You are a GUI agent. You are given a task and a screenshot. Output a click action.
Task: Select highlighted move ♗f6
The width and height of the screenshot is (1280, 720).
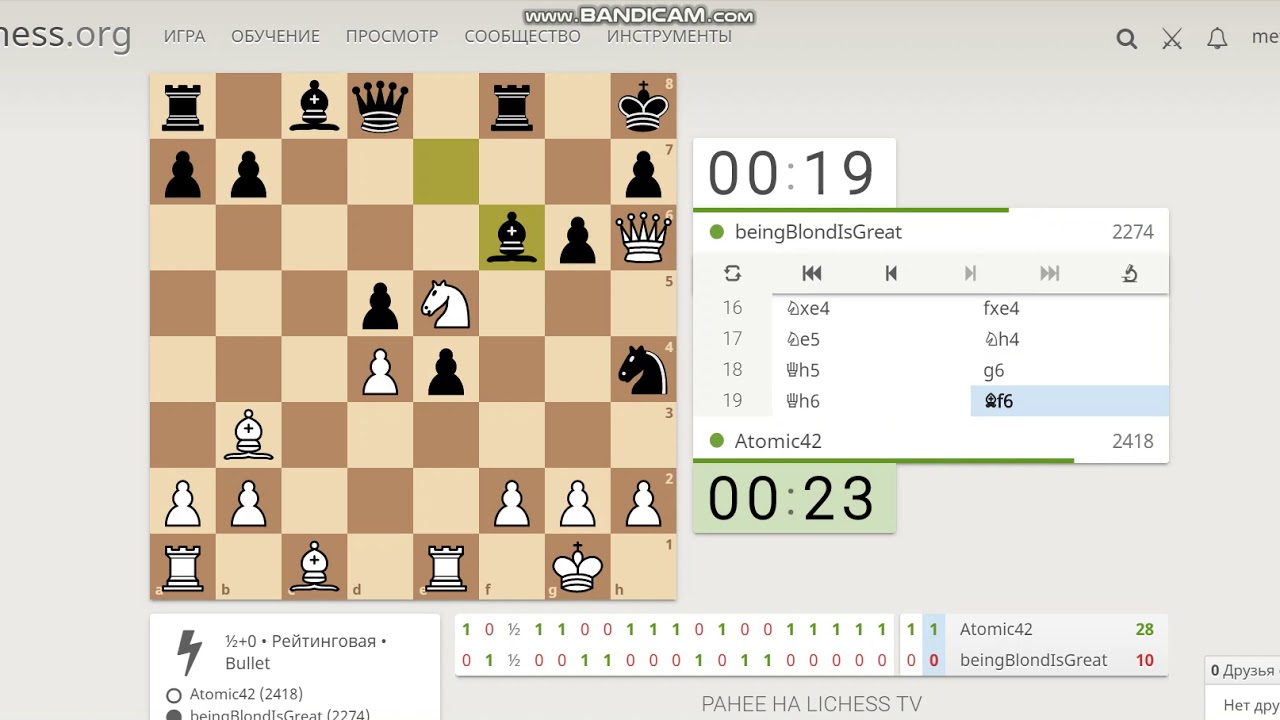[x=1069, y=401]
